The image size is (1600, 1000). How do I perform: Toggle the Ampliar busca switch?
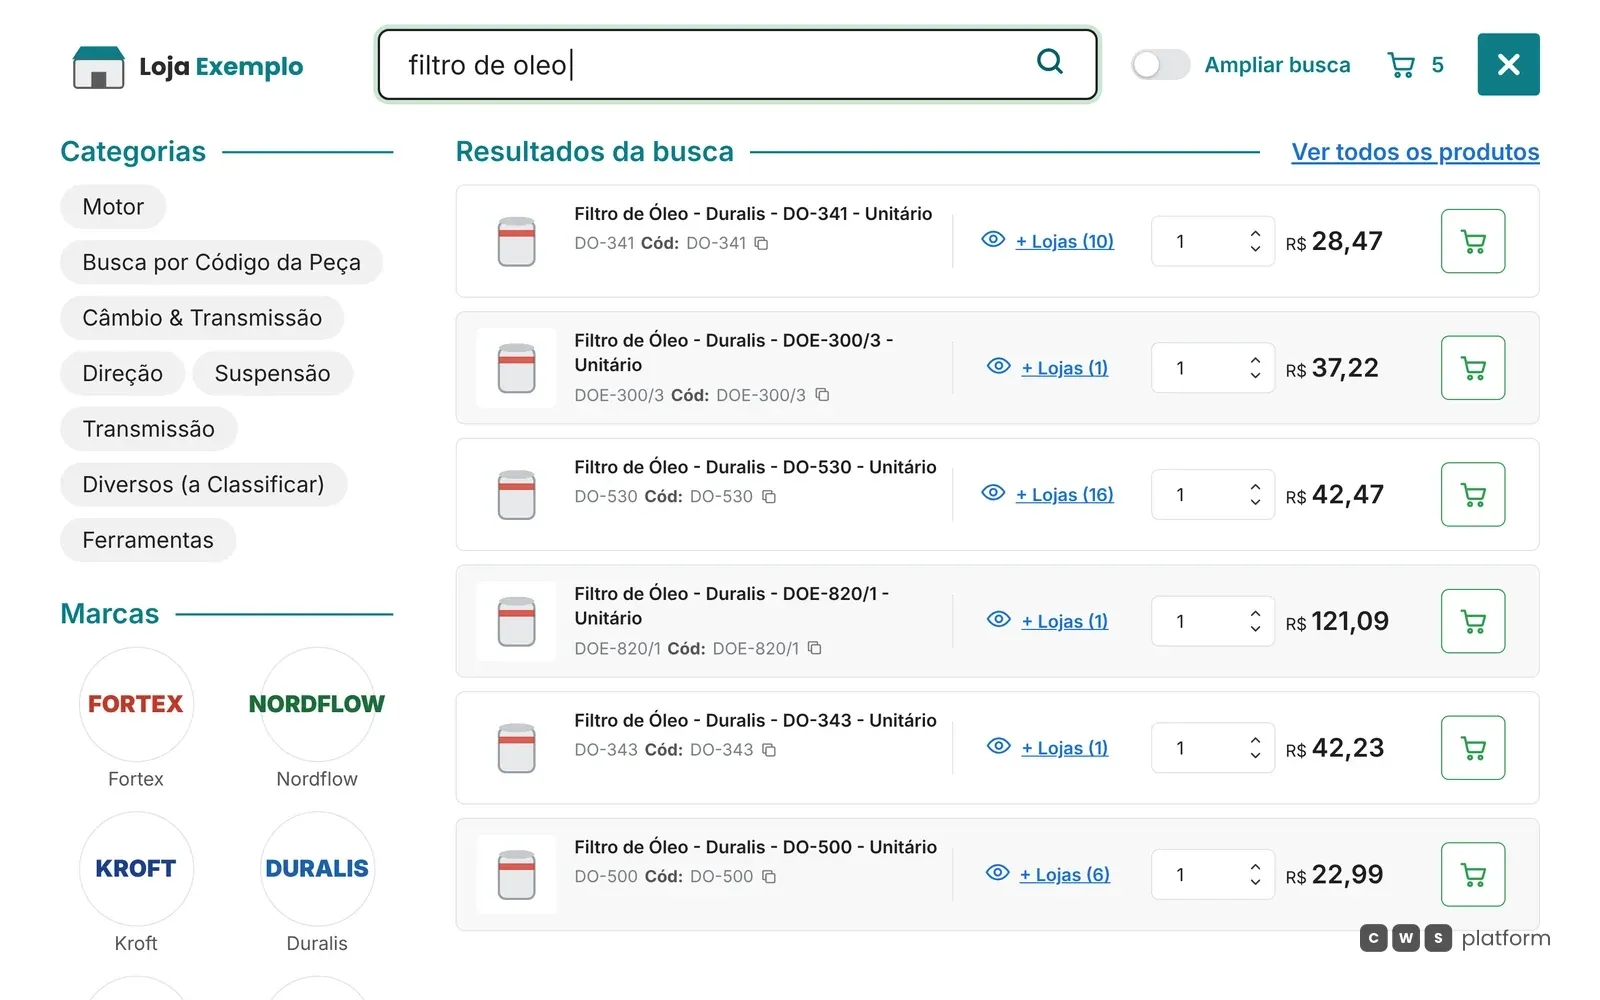click(1160, 65)
